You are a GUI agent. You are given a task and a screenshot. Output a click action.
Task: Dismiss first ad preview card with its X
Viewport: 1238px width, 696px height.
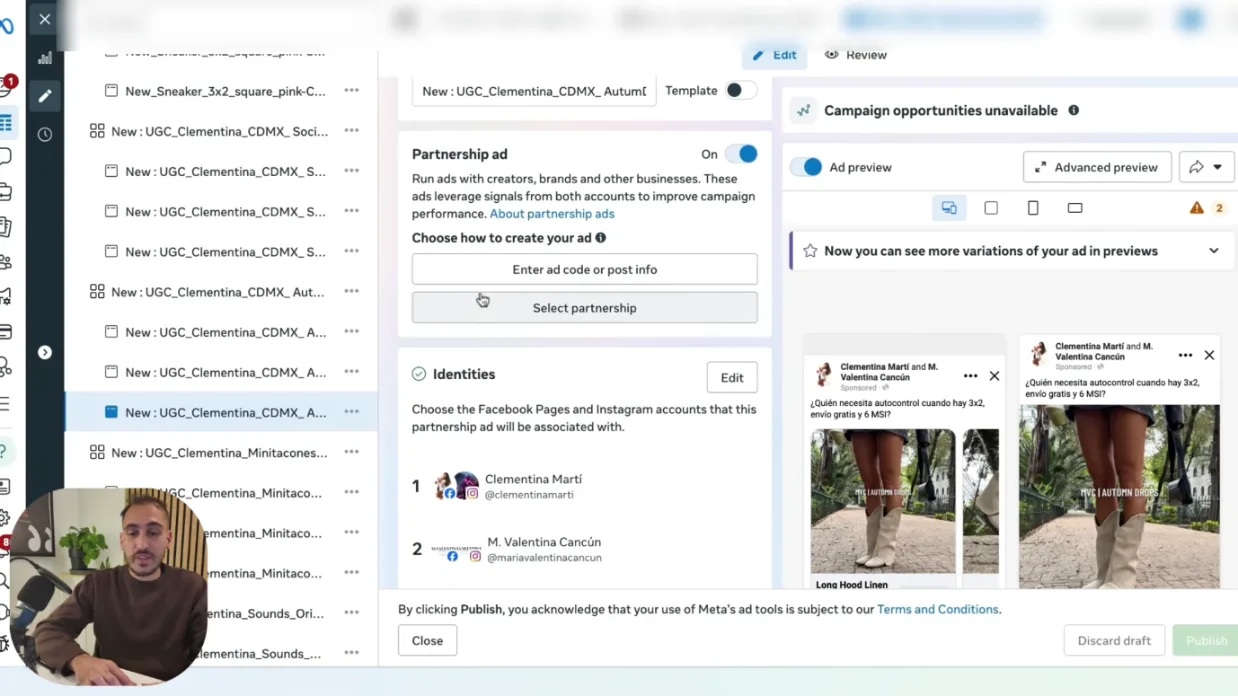994,376
